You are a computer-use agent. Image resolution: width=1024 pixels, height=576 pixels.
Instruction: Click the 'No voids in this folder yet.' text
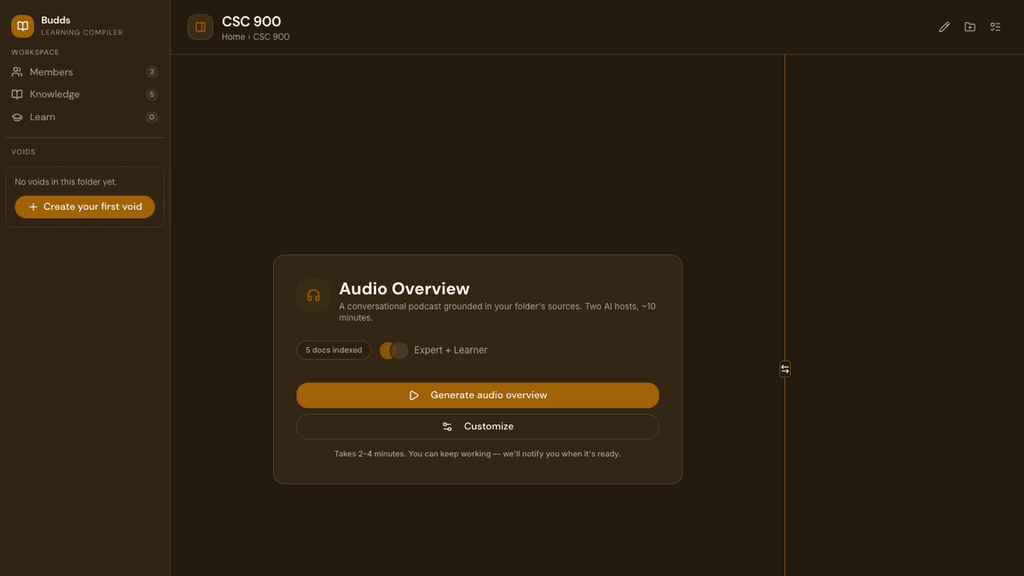(x=66, y=182)
